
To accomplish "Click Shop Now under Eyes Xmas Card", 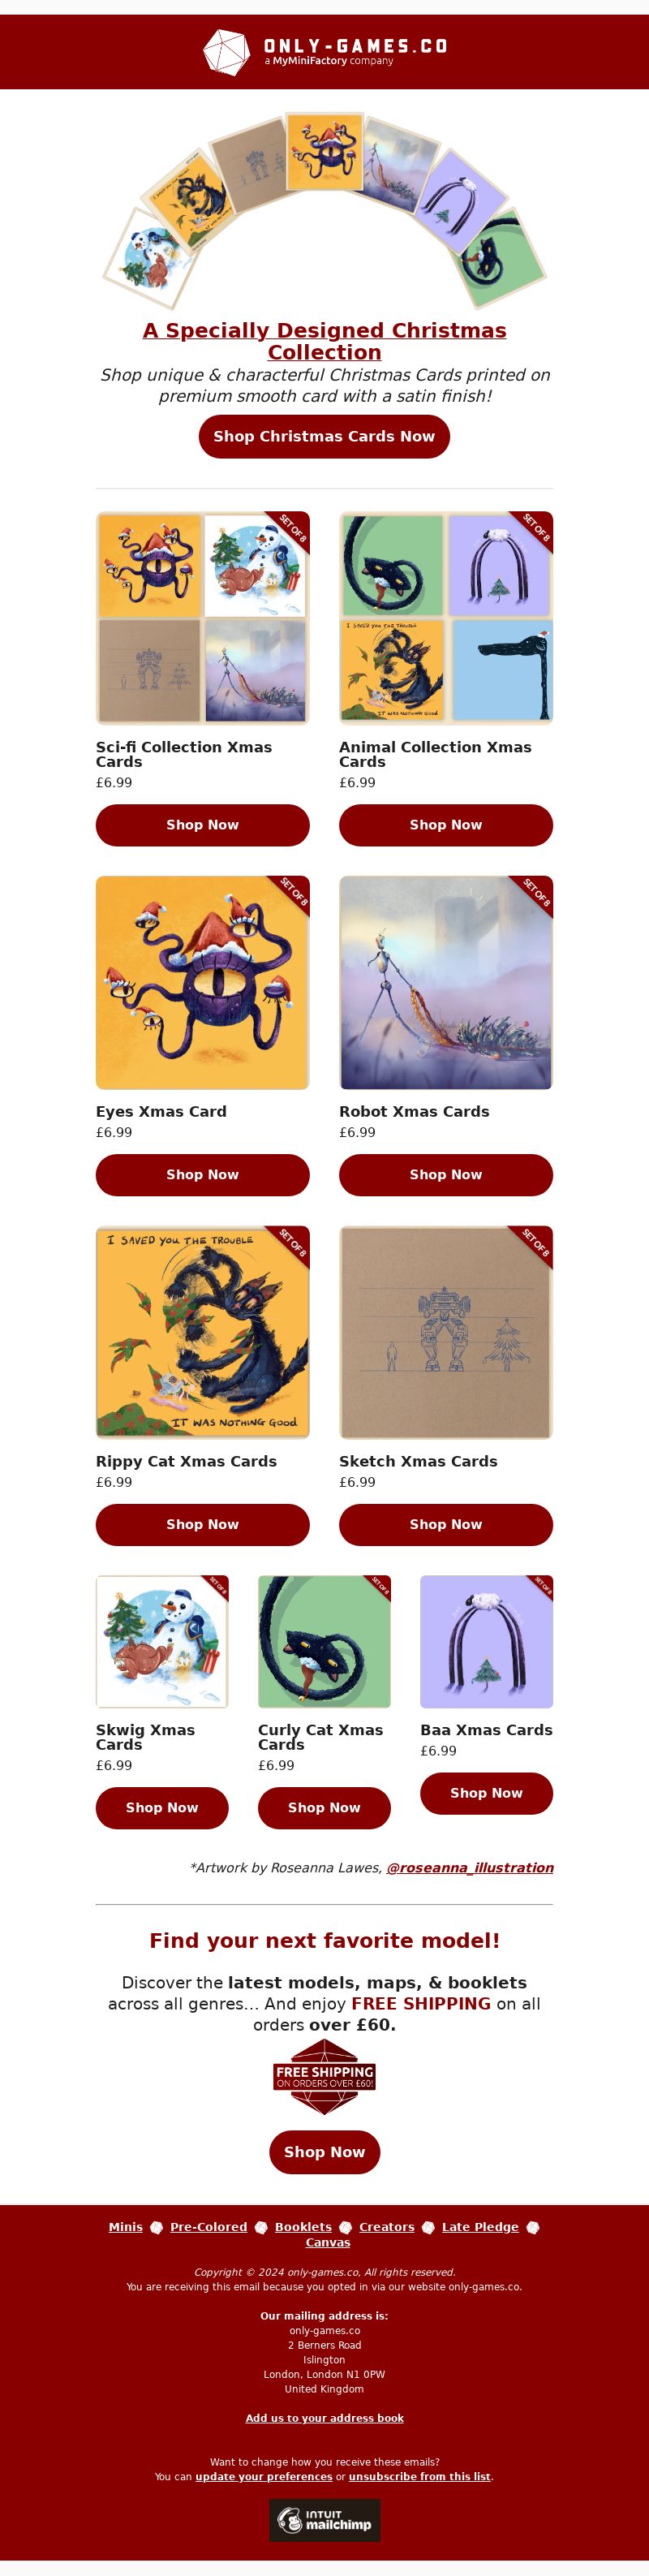I will [203, 1175].
